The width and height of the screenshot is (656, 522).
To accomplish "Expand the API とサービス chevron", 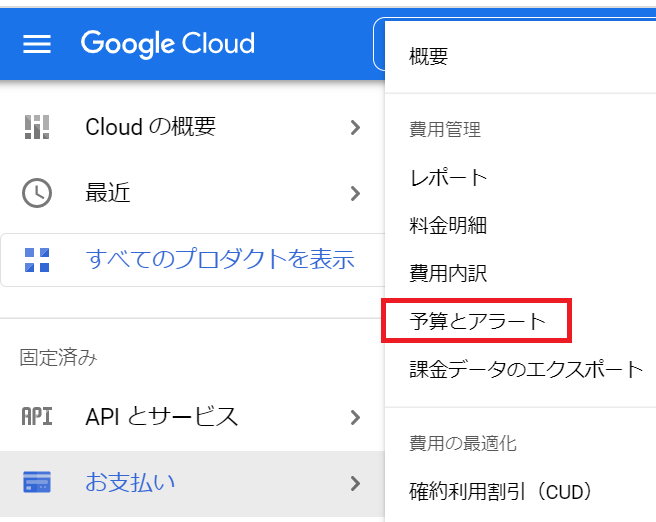I will [x=355, y=417].
